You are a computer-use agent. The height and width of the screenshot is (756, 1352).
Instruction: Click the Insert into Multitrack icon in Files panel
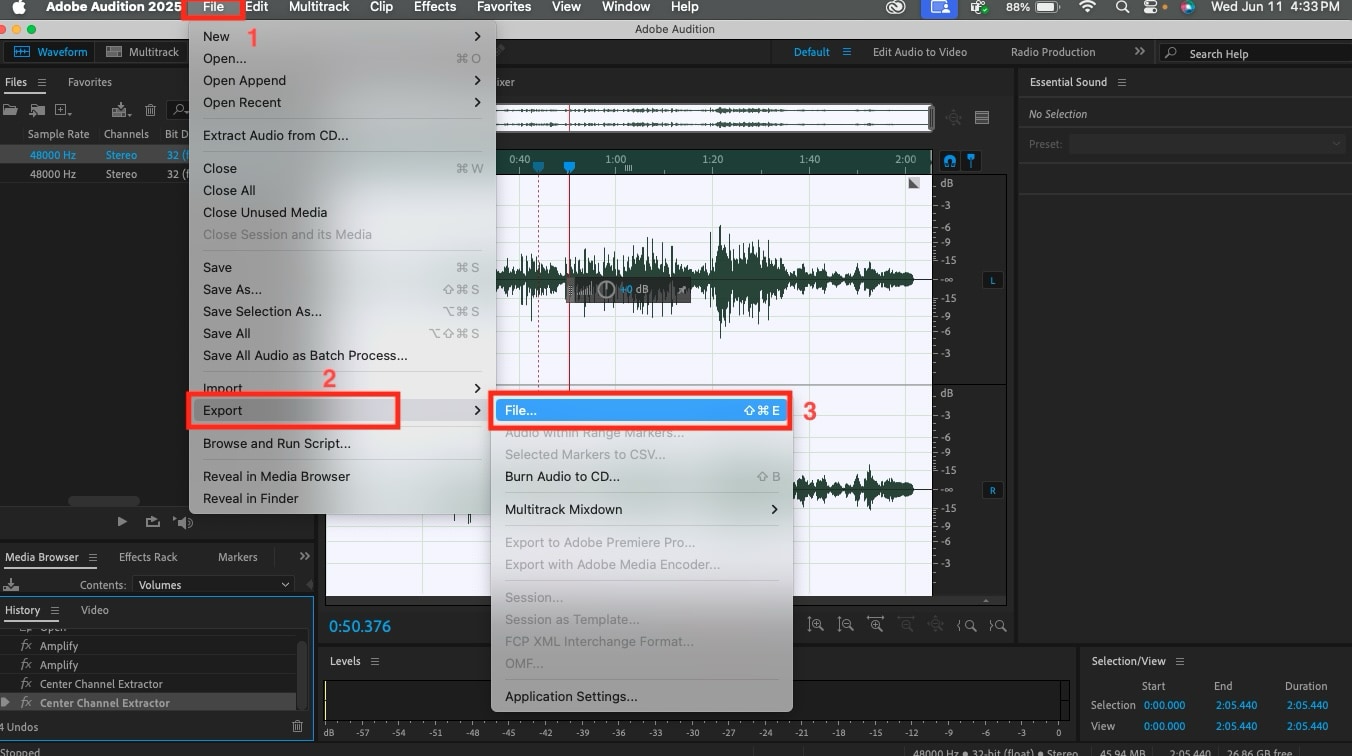122,110
